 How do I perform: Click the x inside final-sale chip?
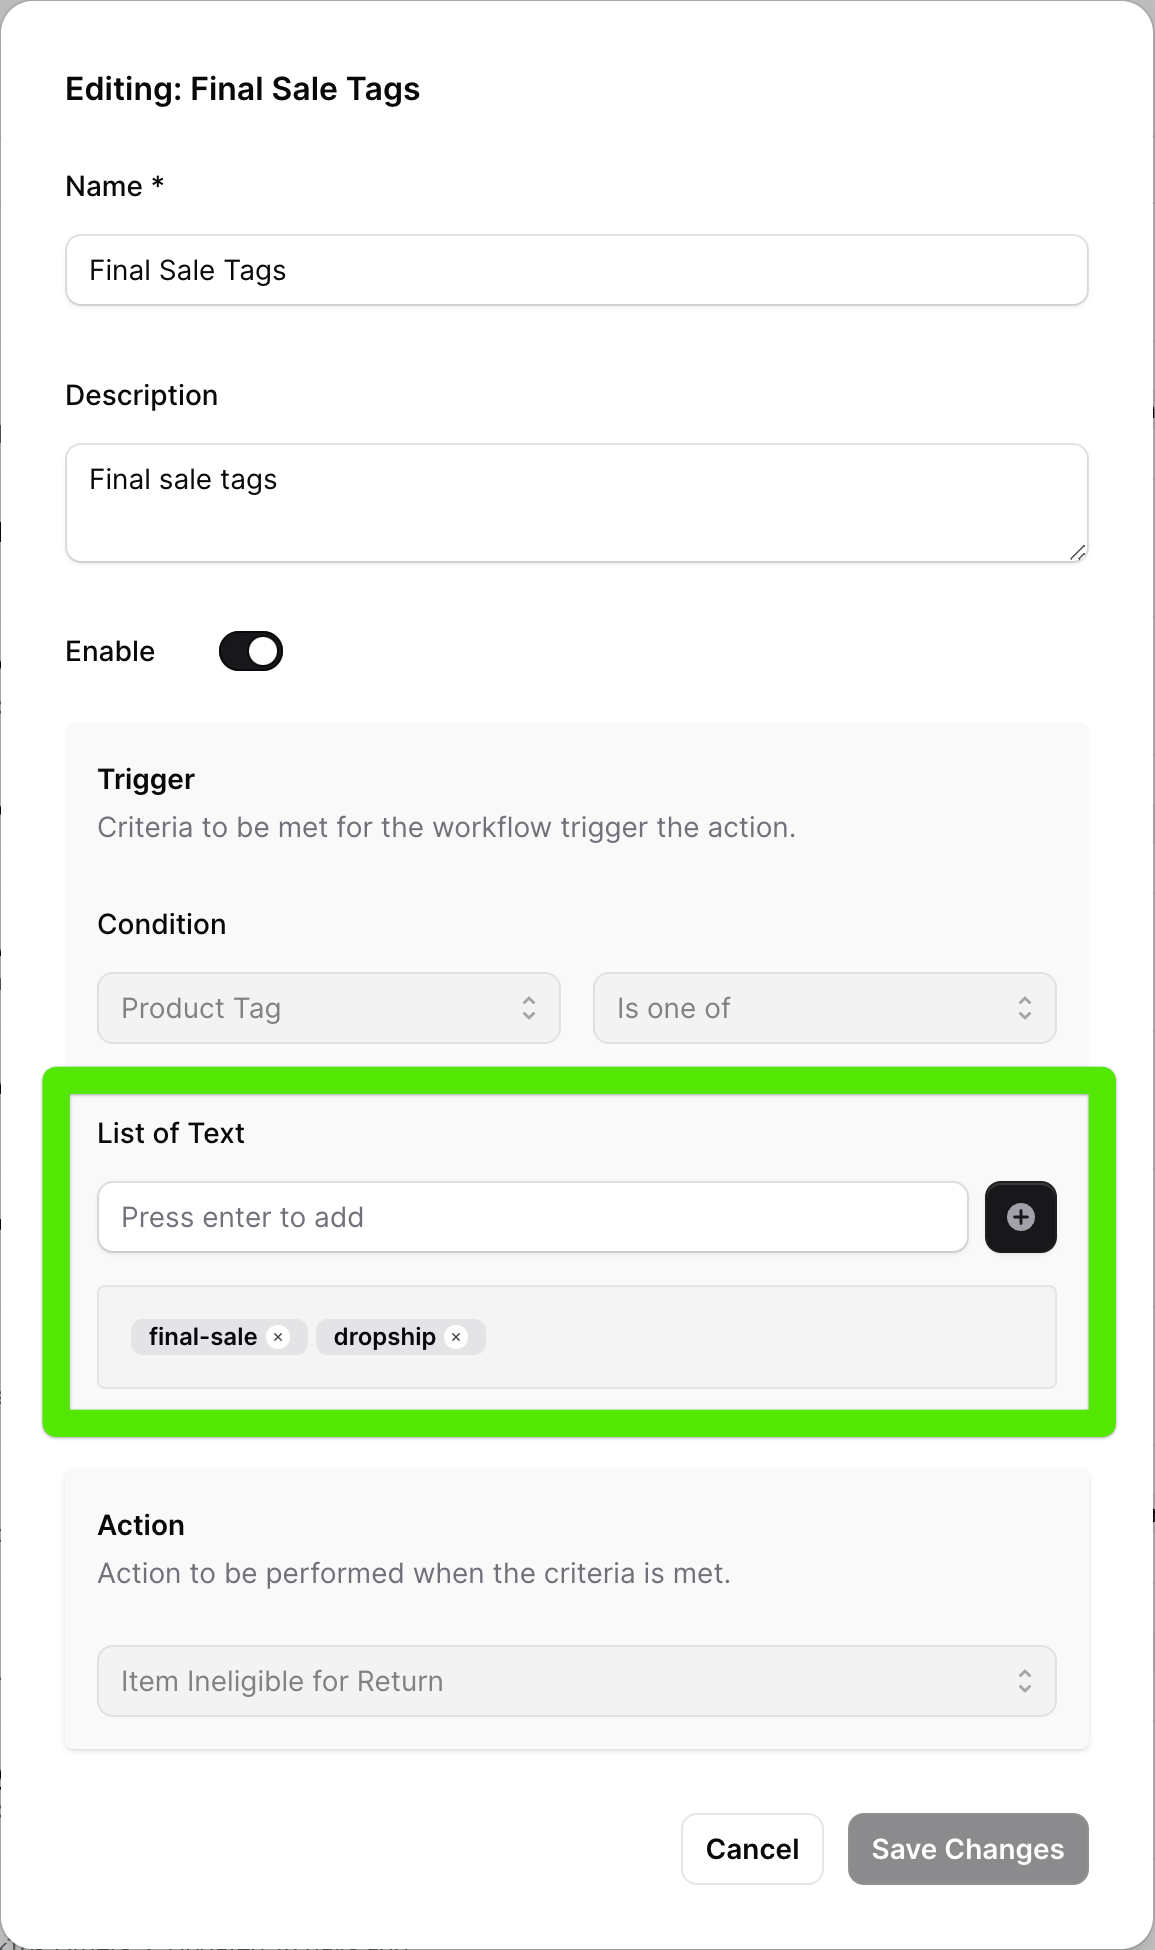click(279, 1337)
